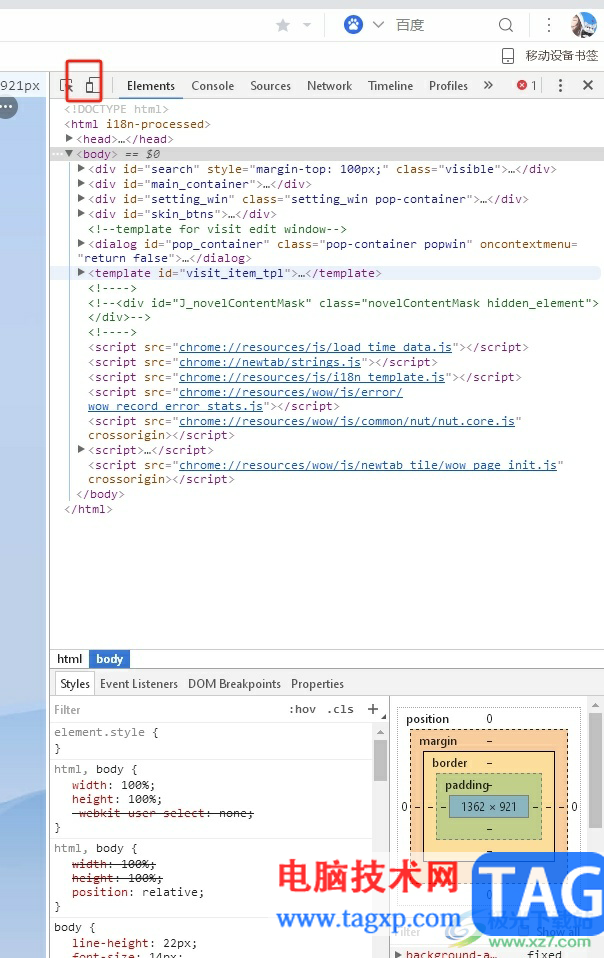
Task: Expand the collapsed script node
Action: tap(81, 450)
